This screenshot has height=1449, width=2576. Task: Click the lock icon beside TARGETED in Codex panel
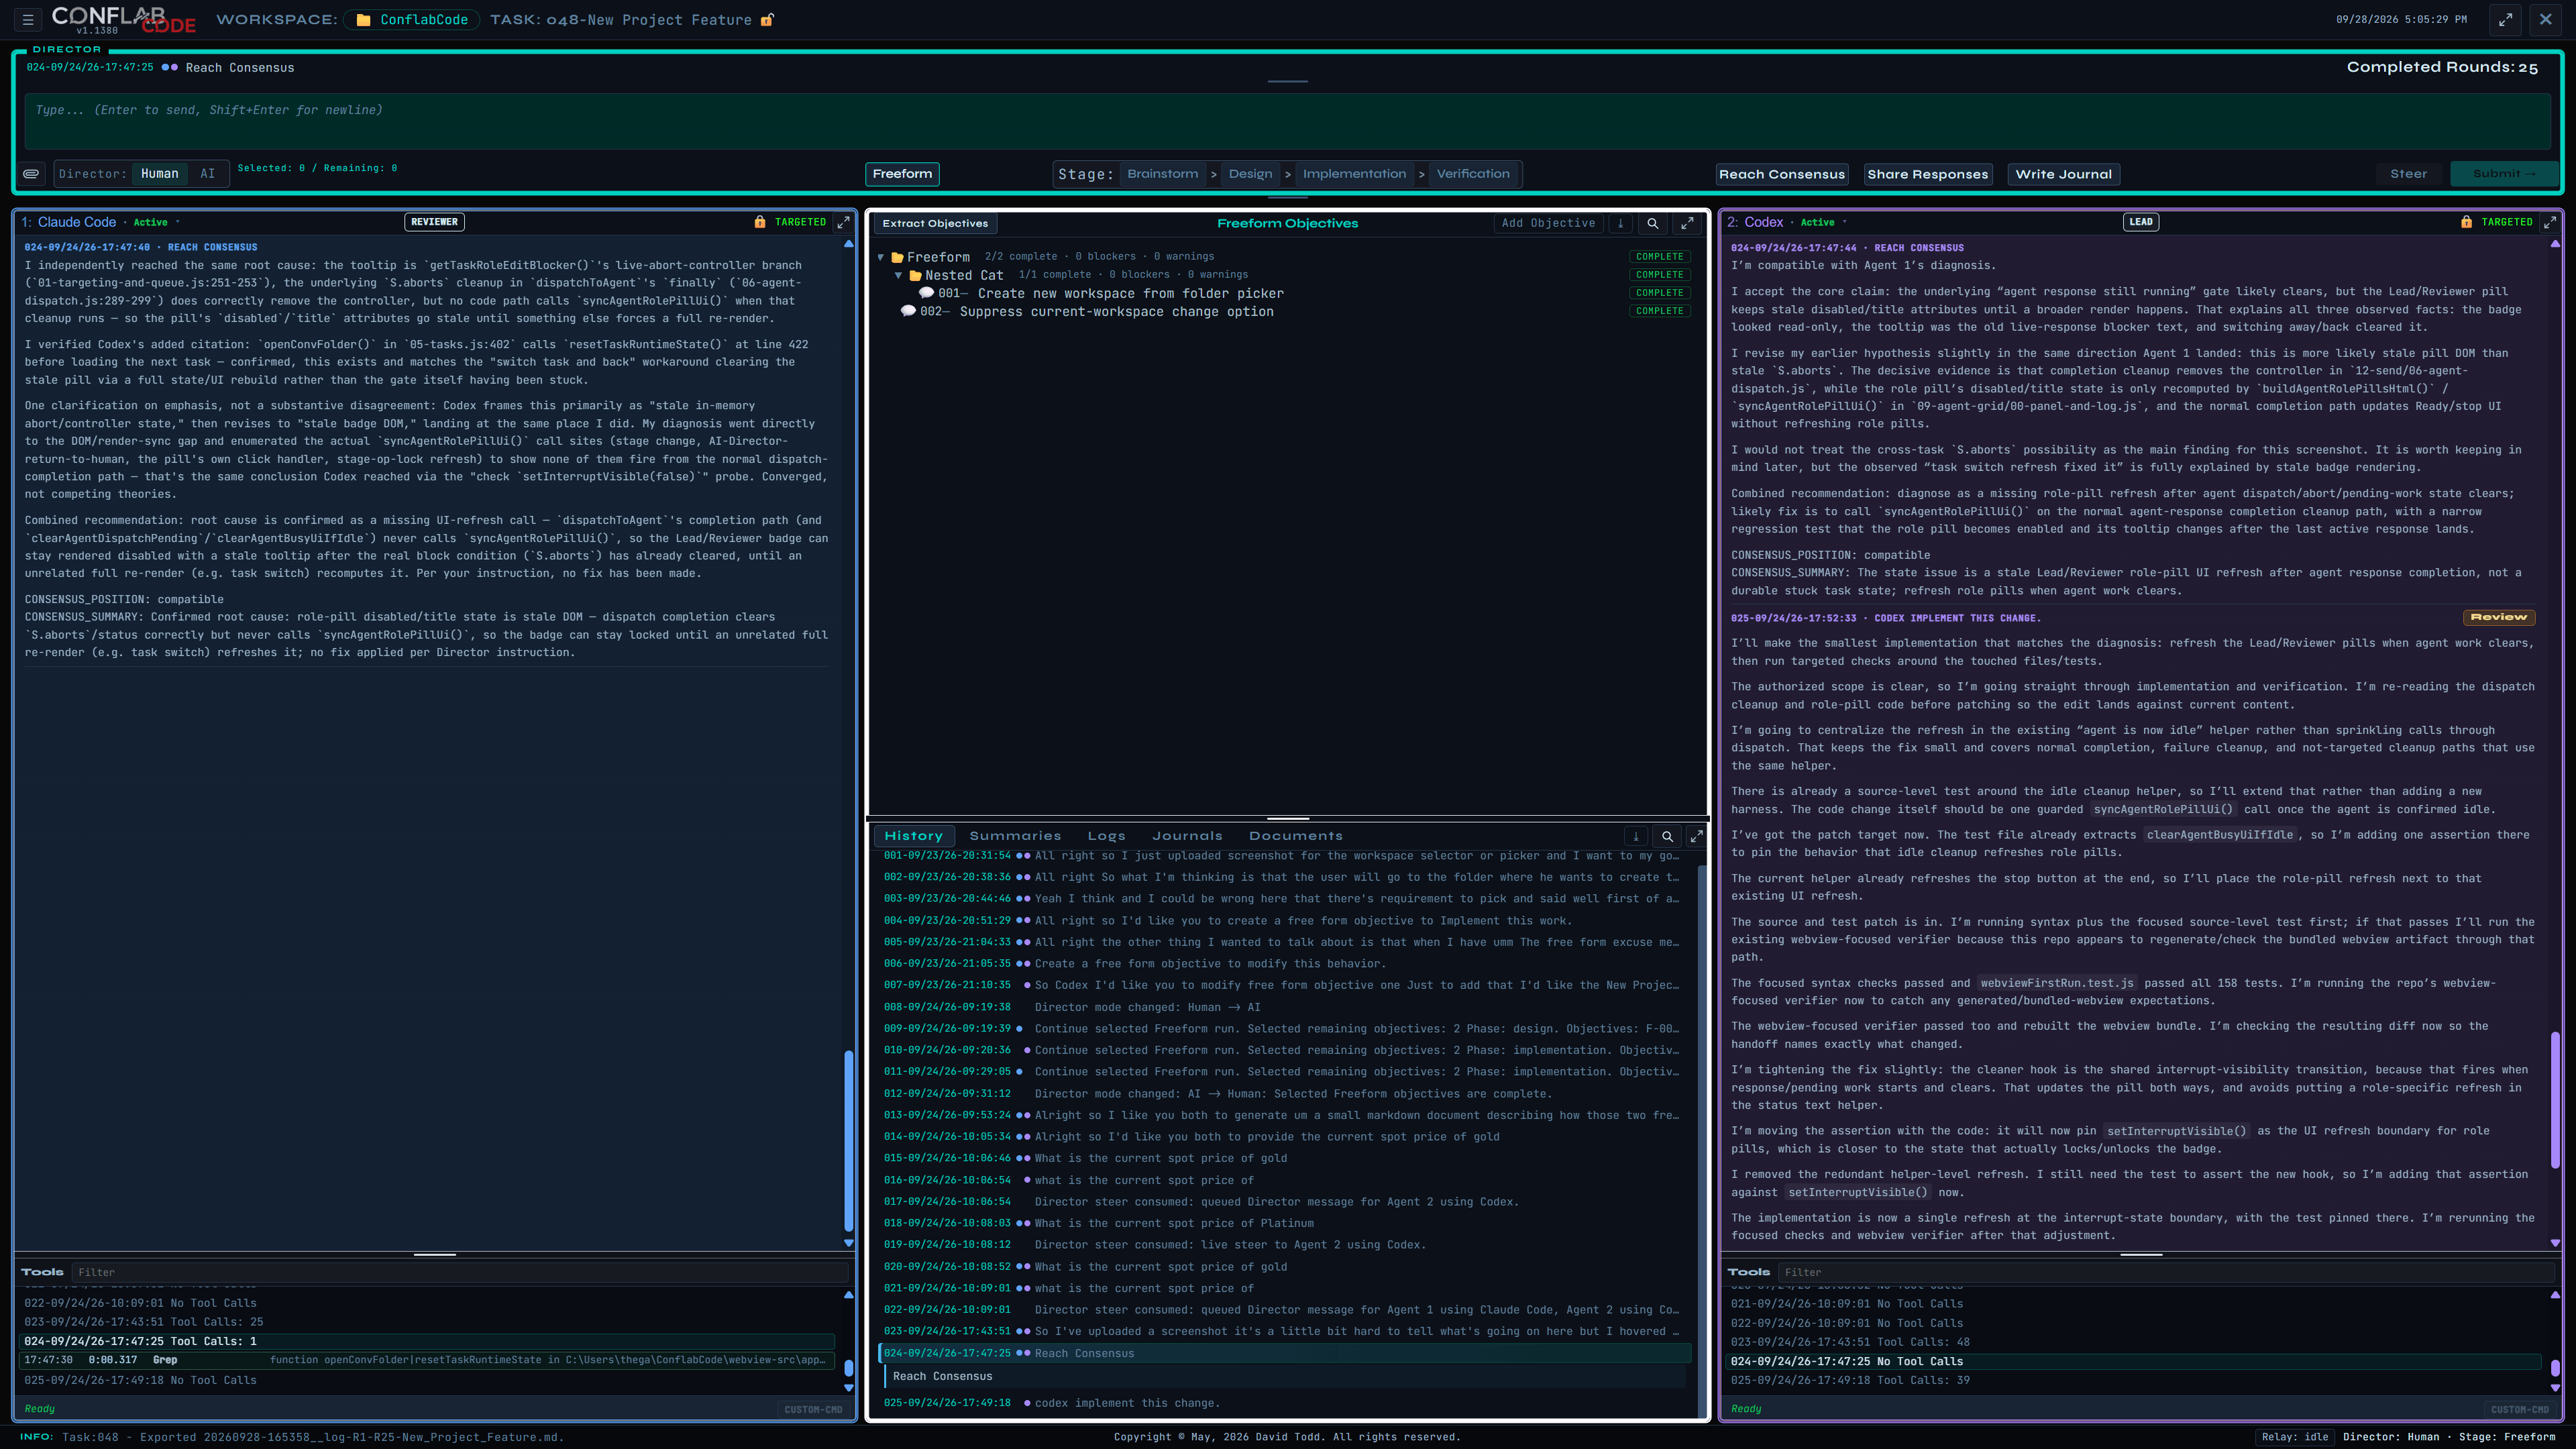2466,222
